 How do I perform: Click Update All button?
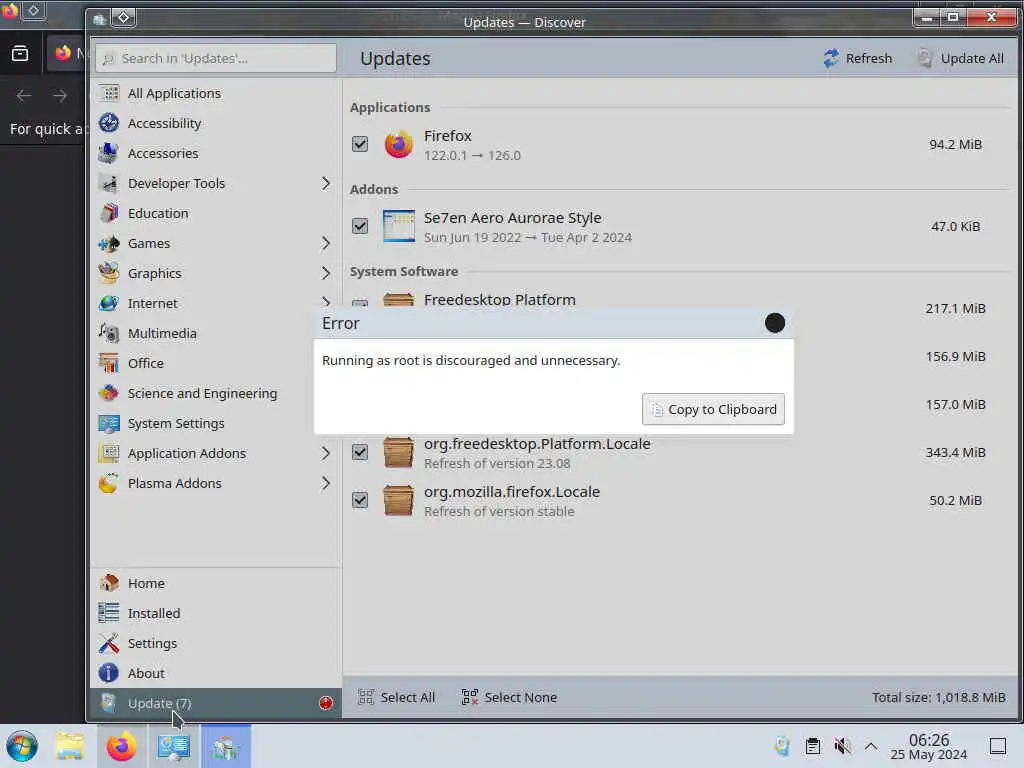pos(960,59)
